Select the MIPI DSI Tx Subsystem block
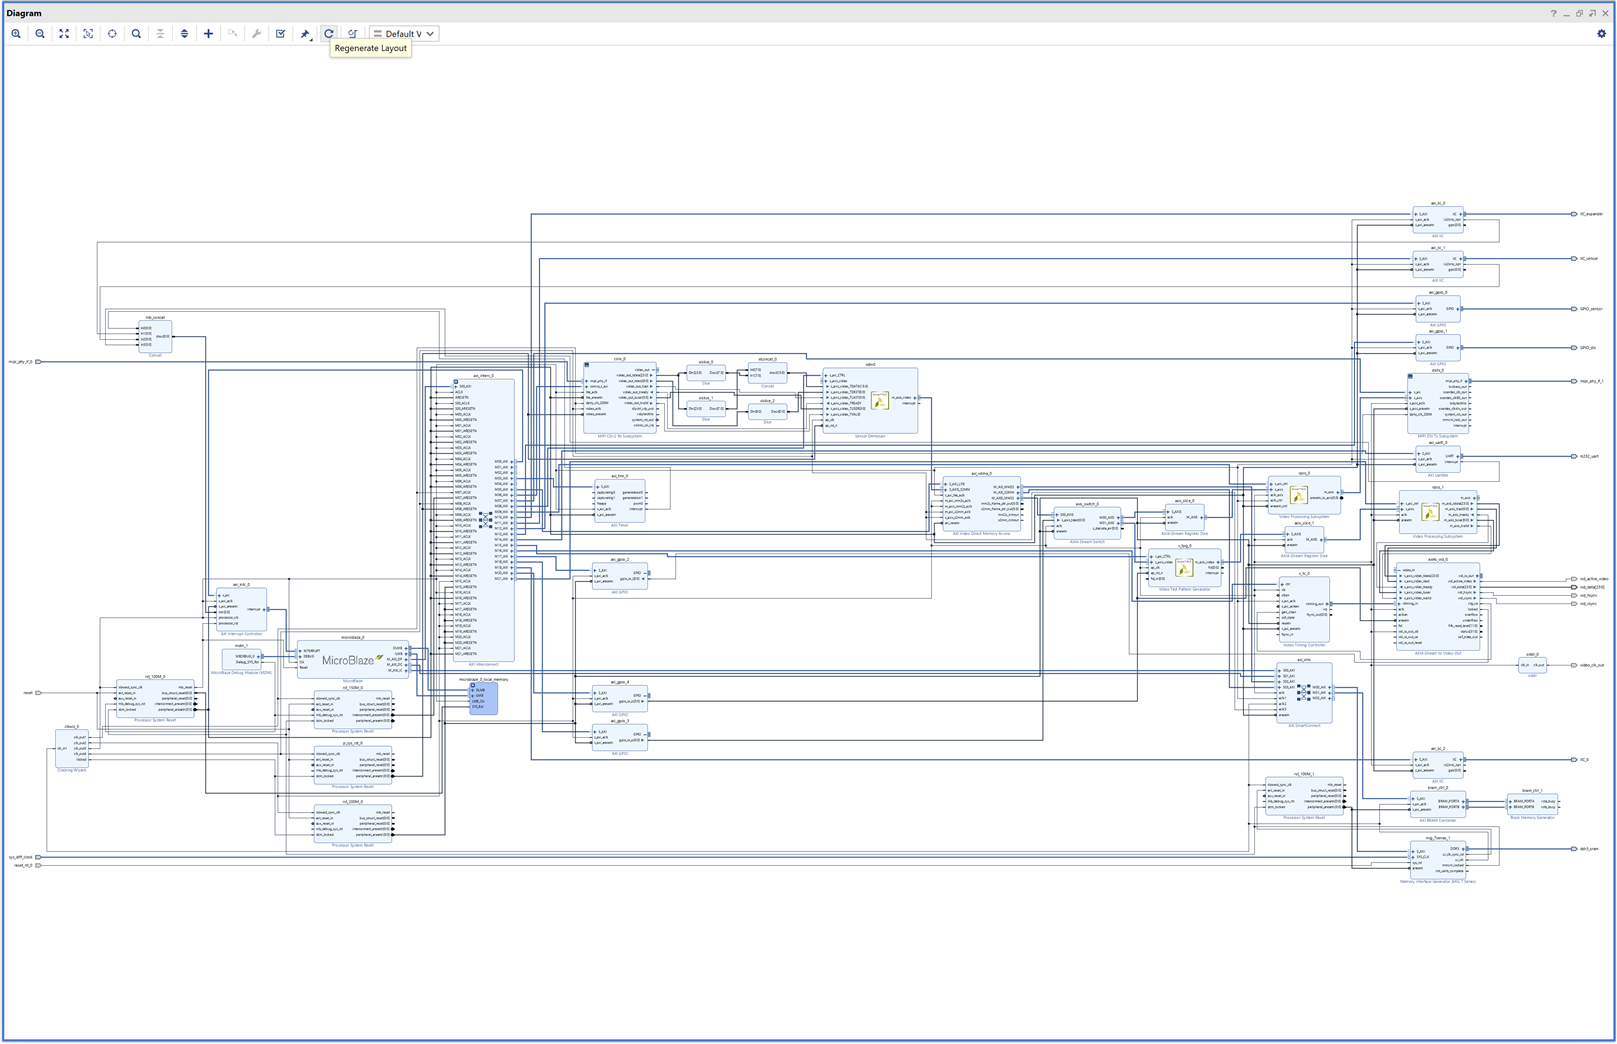 (1437, 403)
